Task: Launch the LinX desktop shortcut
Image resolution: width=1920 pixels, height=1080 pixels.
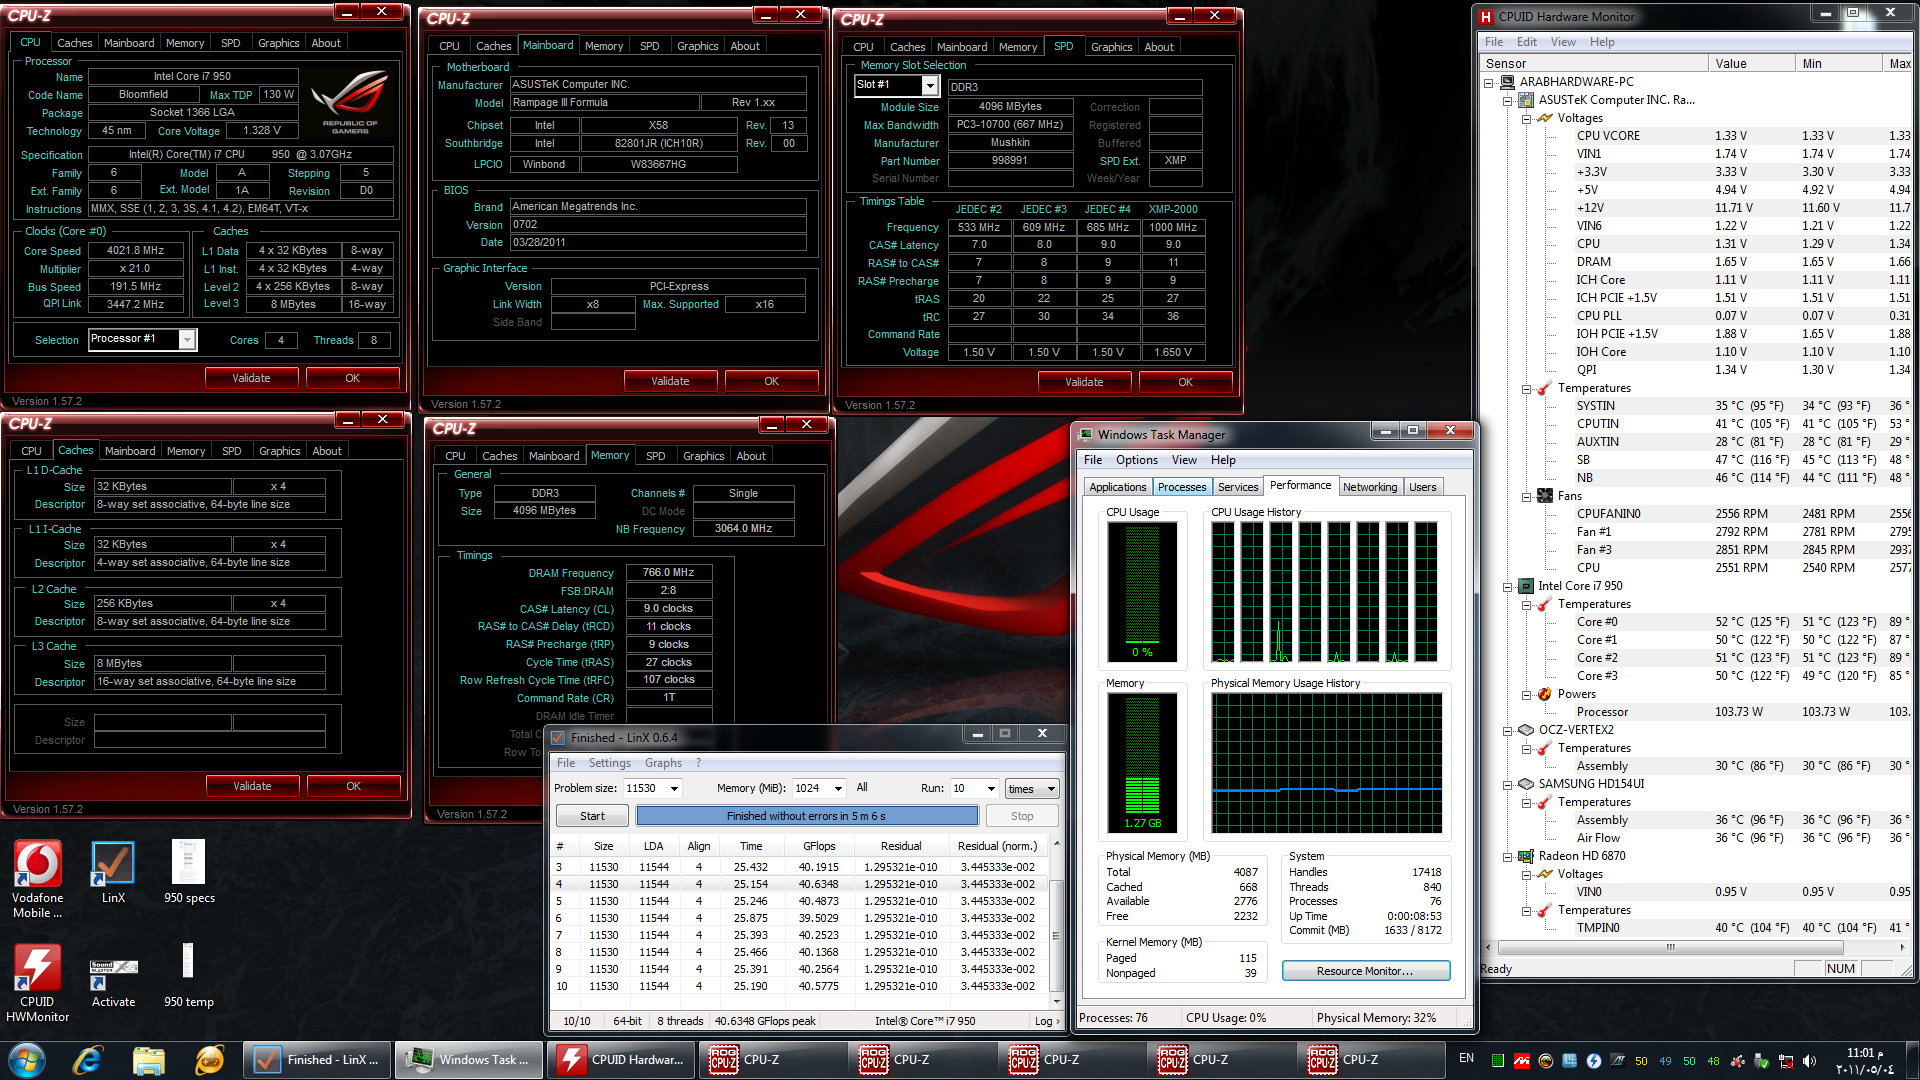Action: coord(113,872)
